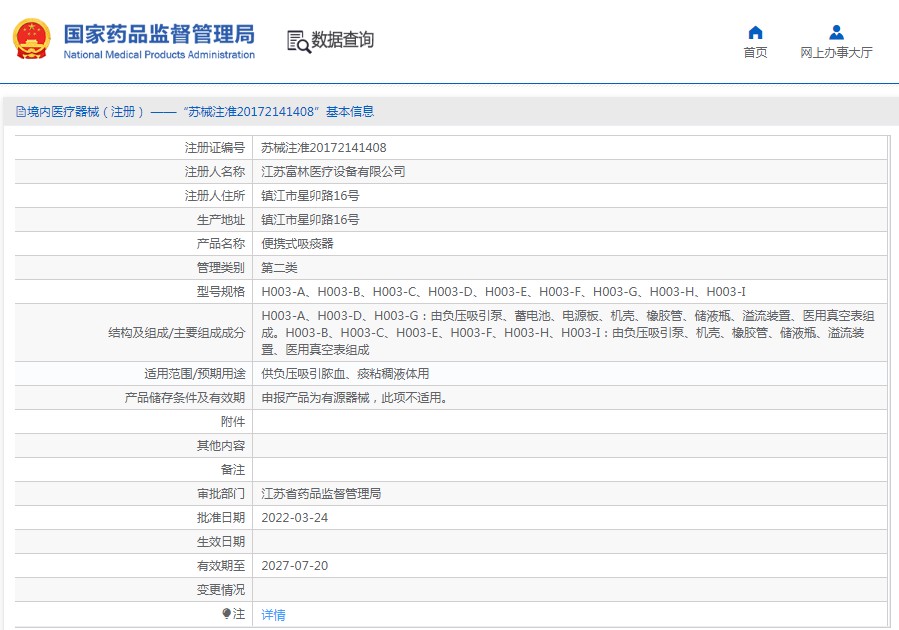Click the 数据查询 heading text
This screenshot has height=630, width=899.
click(342, 40)
